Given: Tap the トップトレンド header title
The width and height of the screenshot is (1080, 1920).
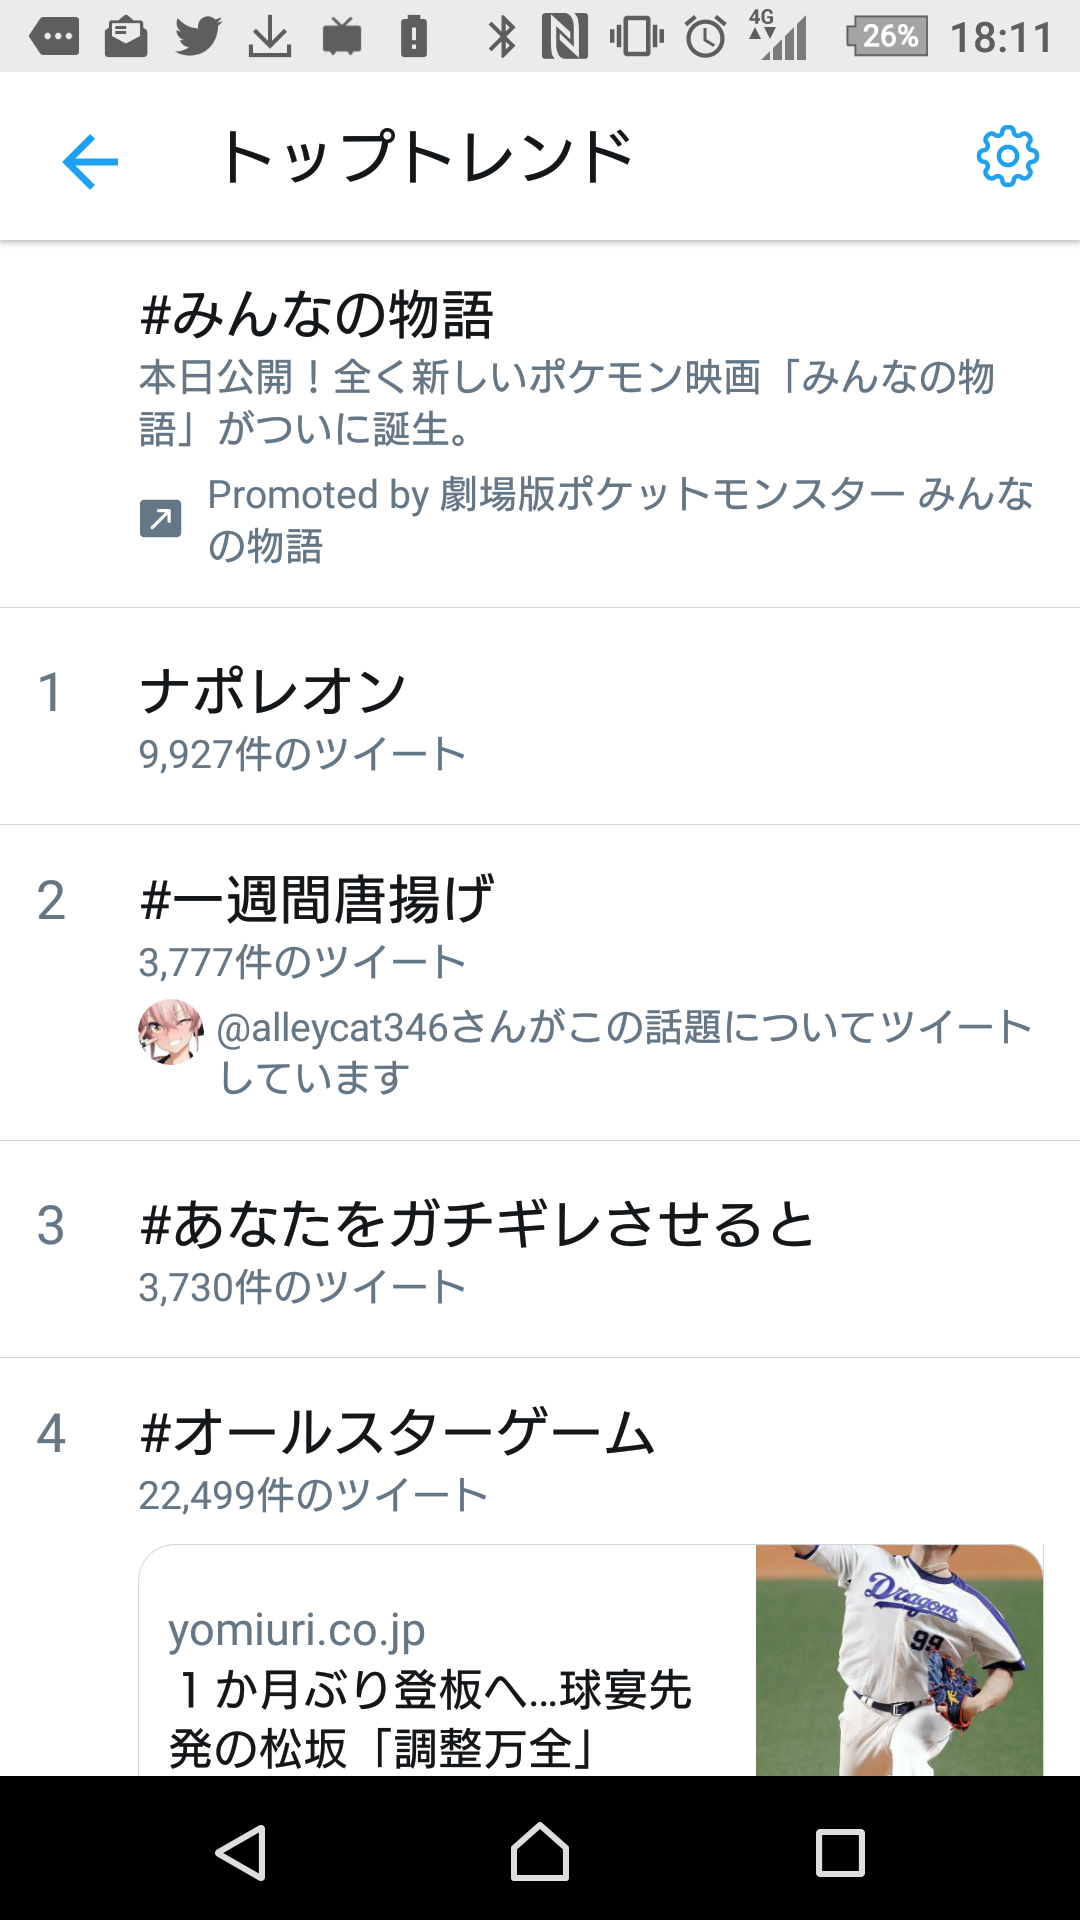Looking at the screenshot, I should (427, 158).
